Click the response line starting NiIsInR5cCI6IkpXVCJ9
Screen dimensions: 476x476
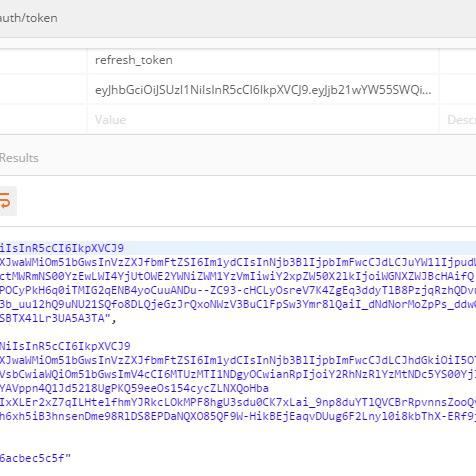[65, 346]
